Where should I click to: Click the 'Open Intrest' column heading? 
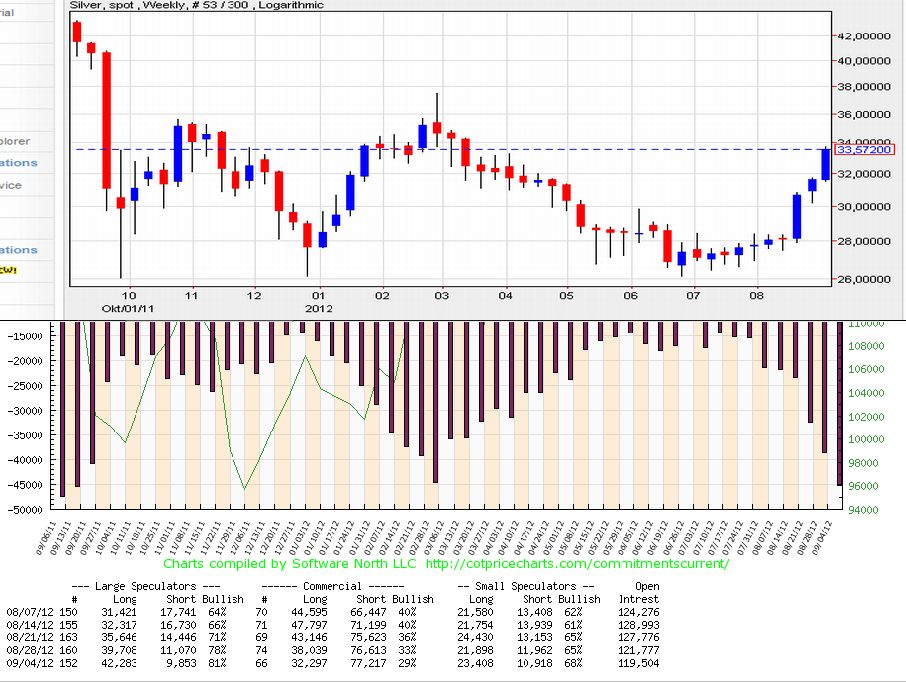click(x=639, y=592)
